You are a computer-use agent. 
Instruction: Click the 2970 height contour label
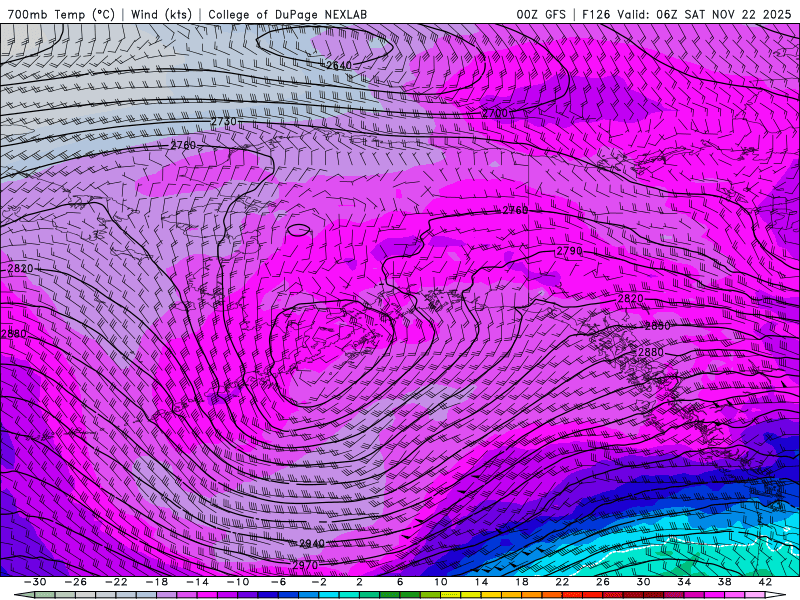tap(305, 565)
